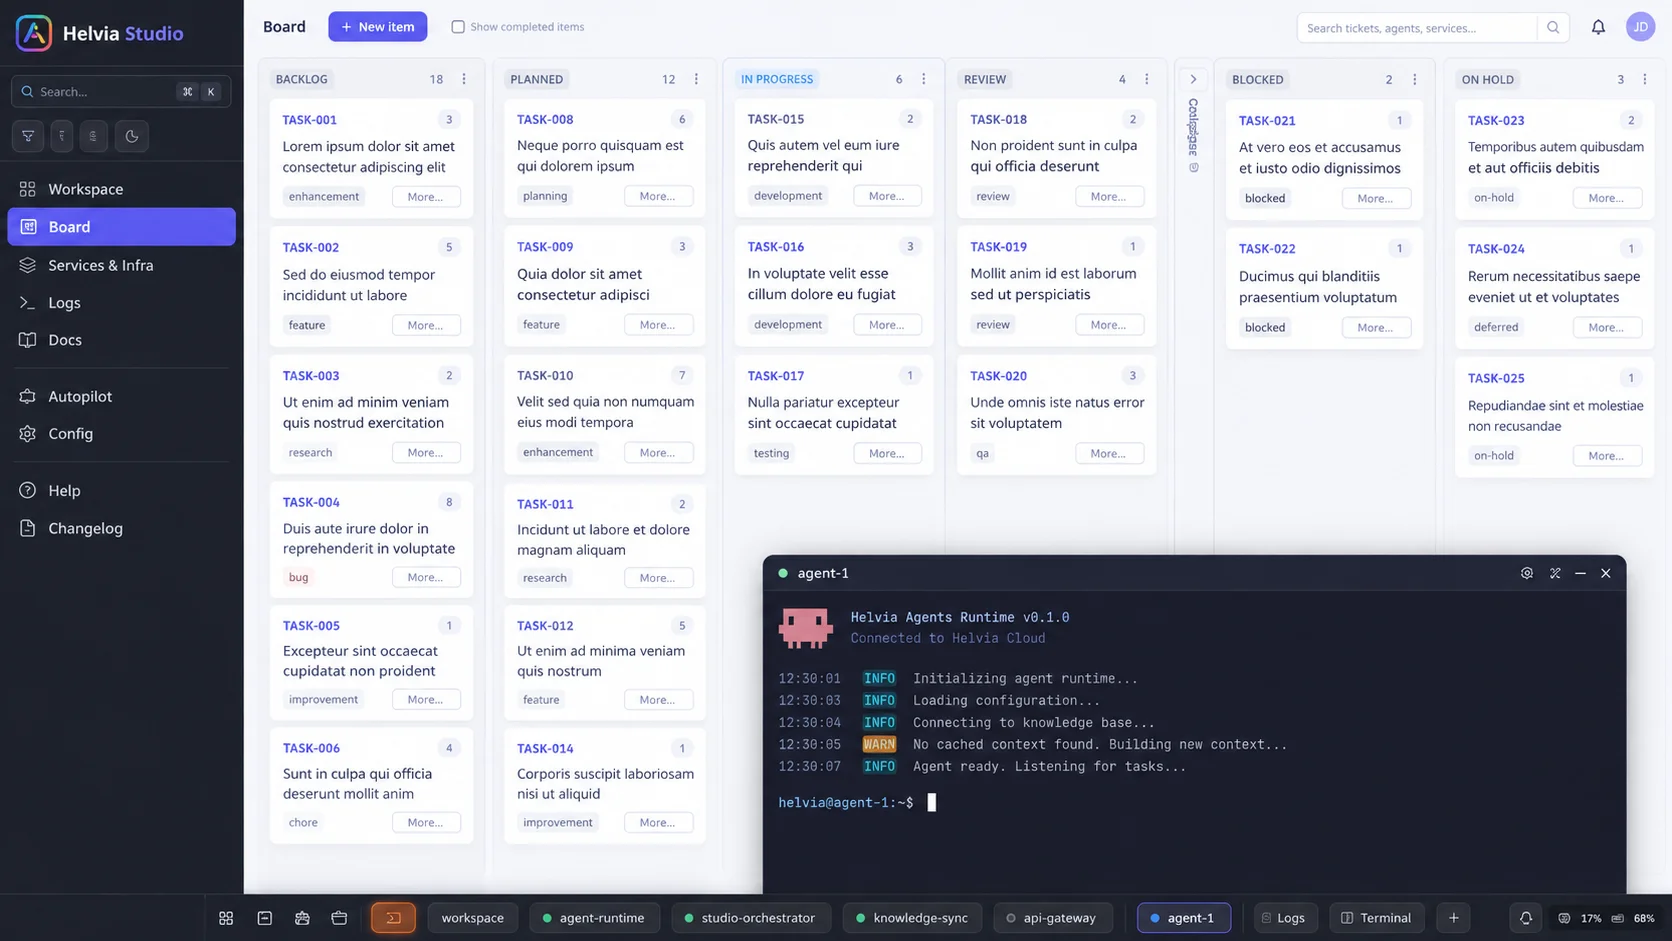Add a new bottom bar tab
Screen dimensions: 1672x941
click(1454, 918)
